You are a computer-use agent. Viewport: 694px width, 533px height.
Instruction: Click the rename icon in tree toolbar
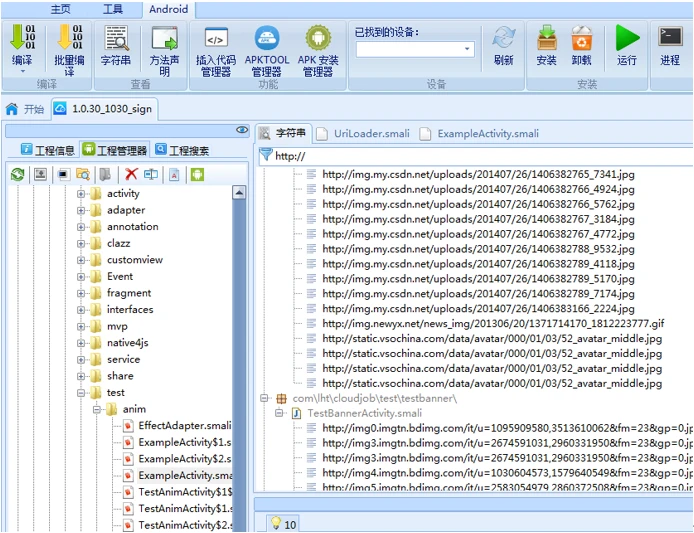151,174
